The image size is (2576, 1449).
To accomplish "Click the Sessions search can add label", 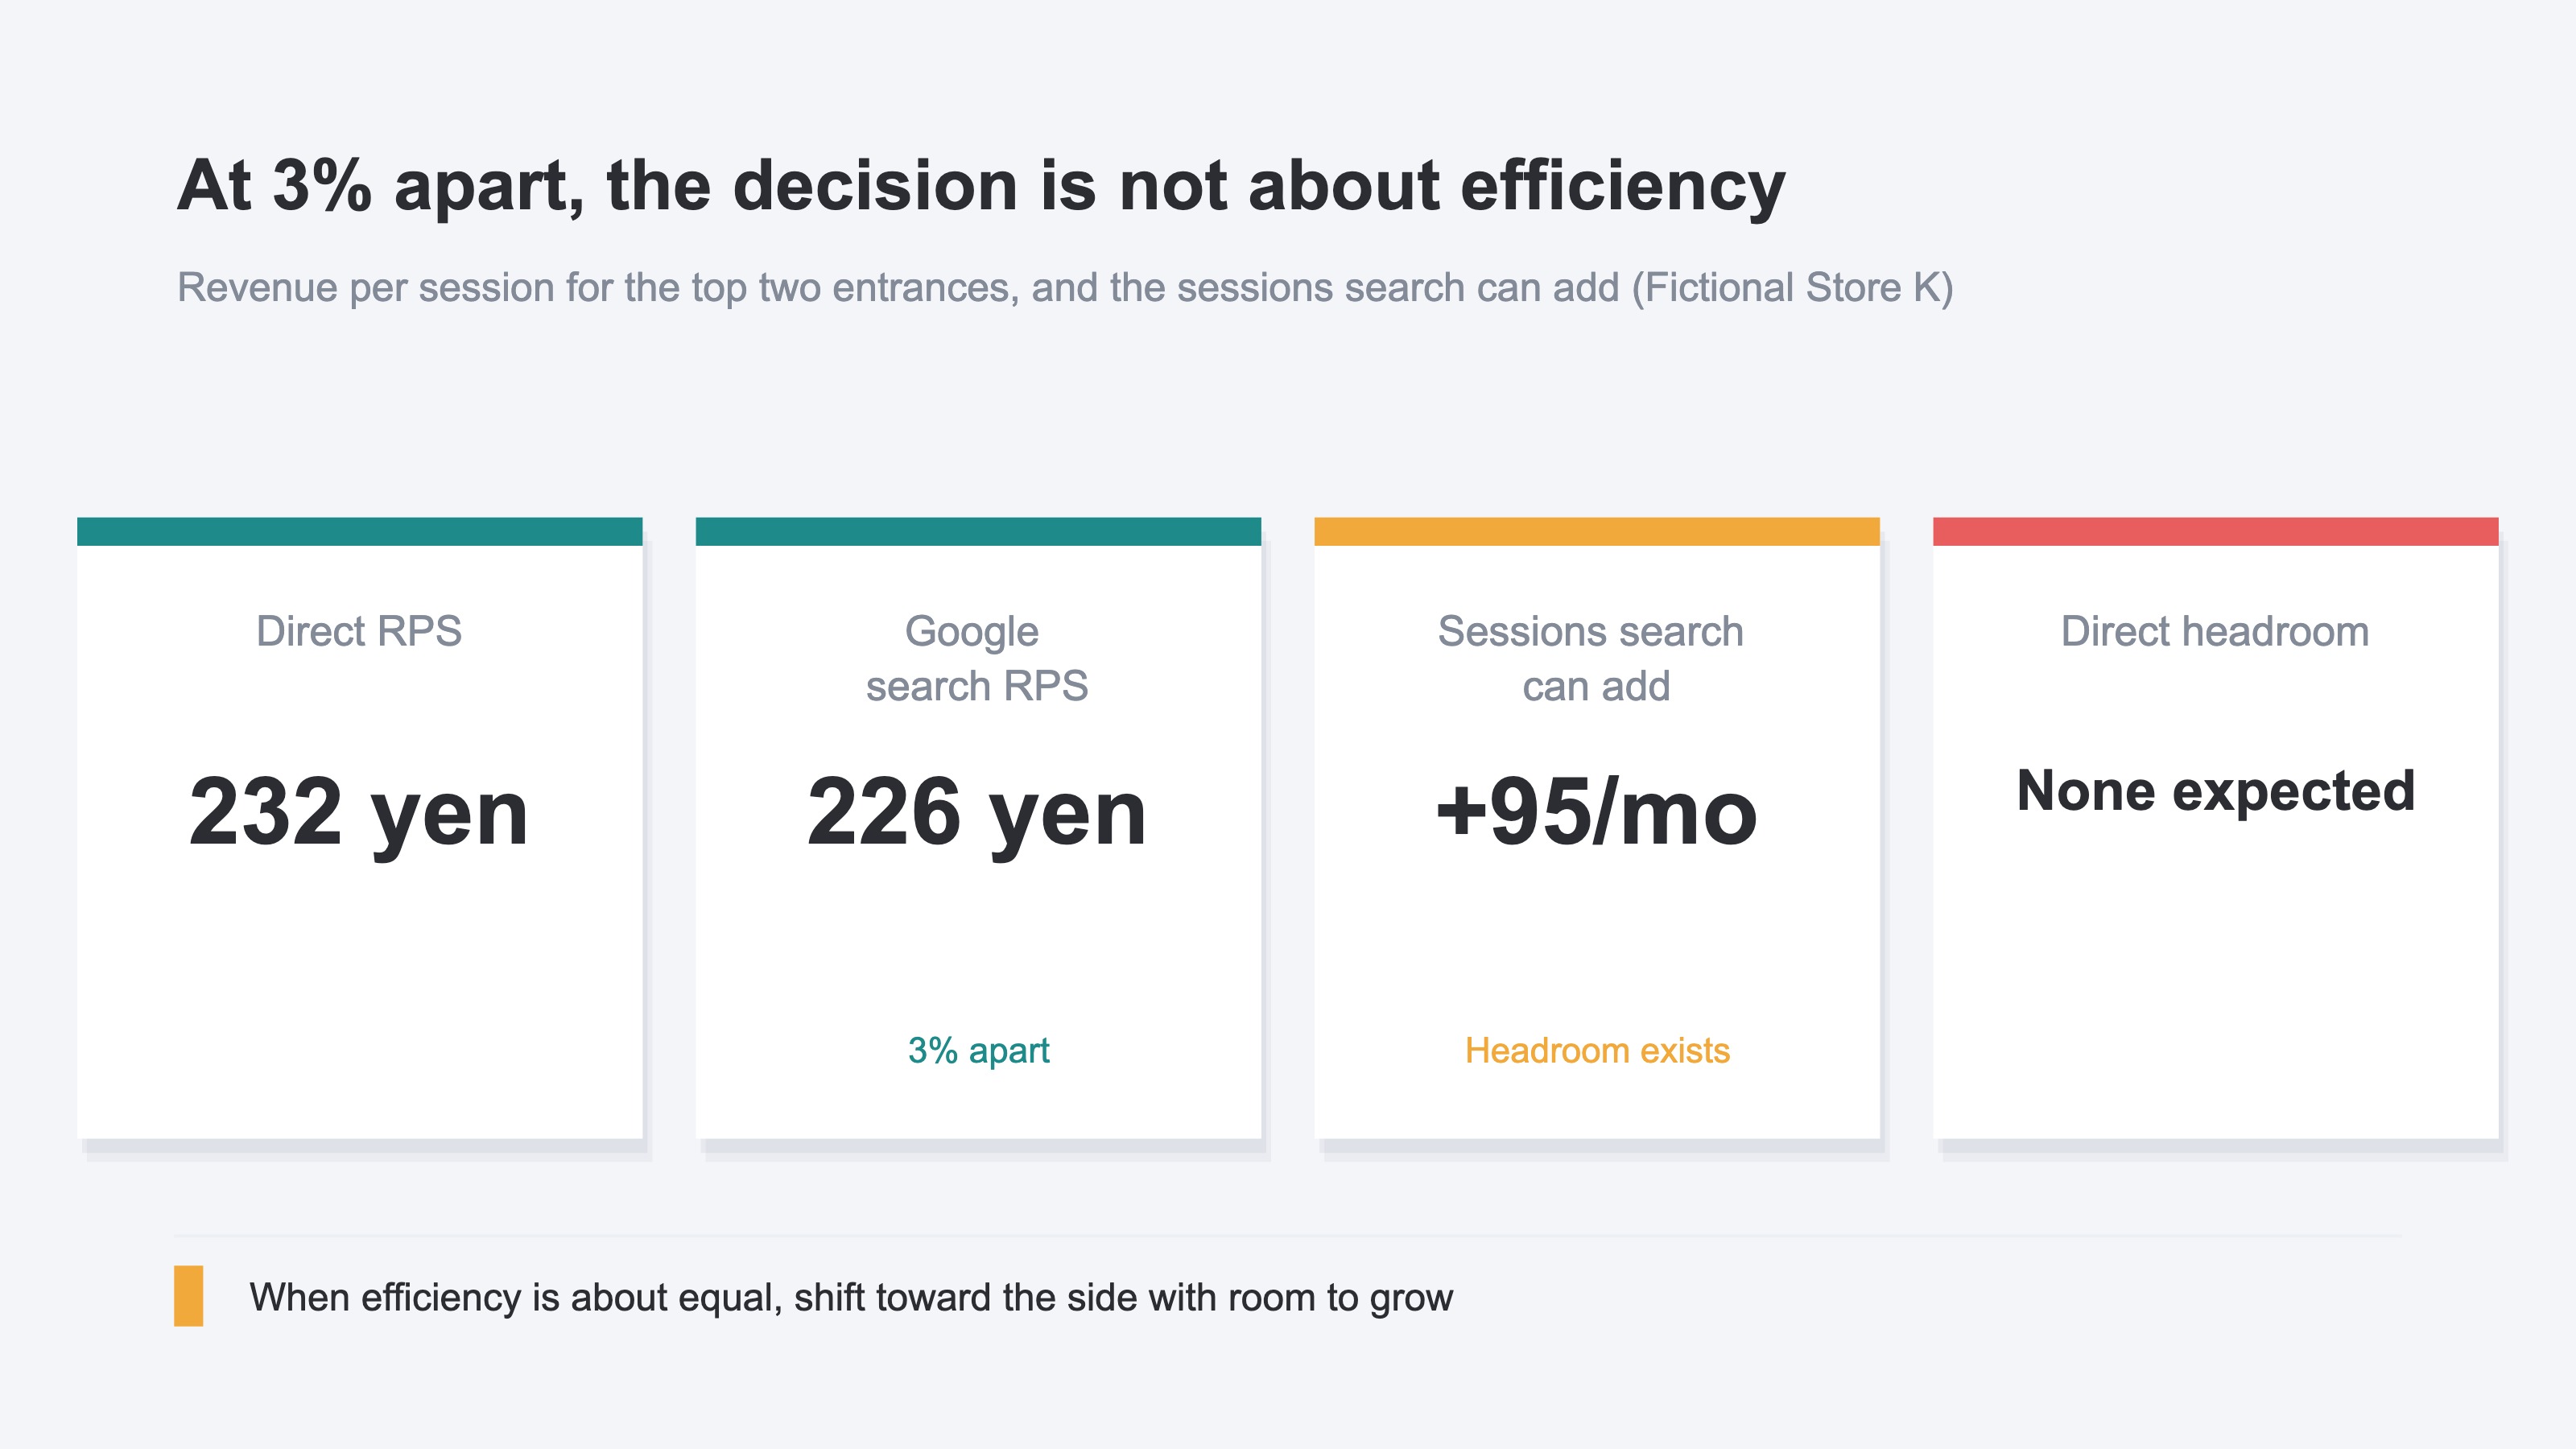I will tap(1596, 659).
